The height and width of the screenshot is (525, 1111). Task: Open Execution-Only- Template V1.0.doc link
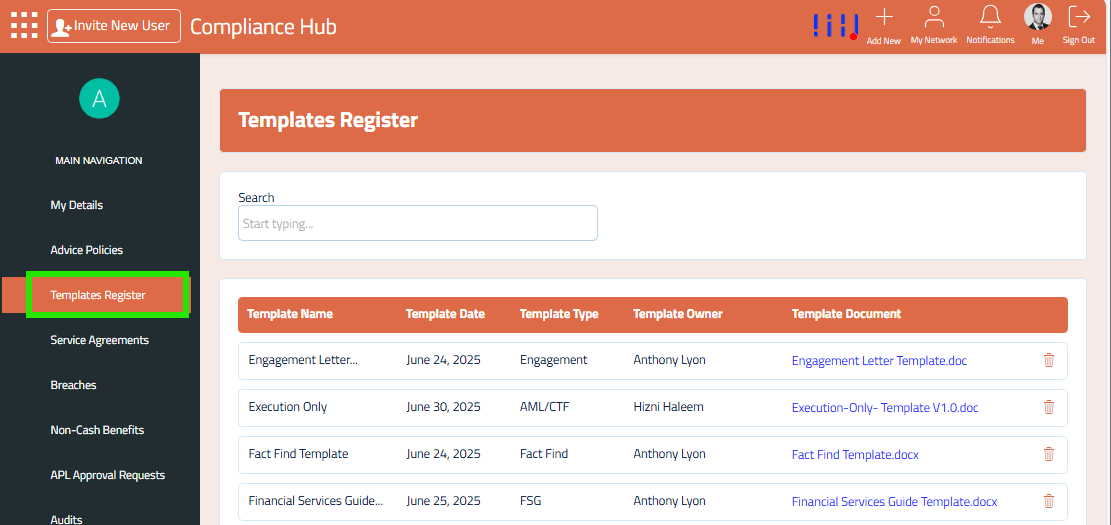pos(885,408)
